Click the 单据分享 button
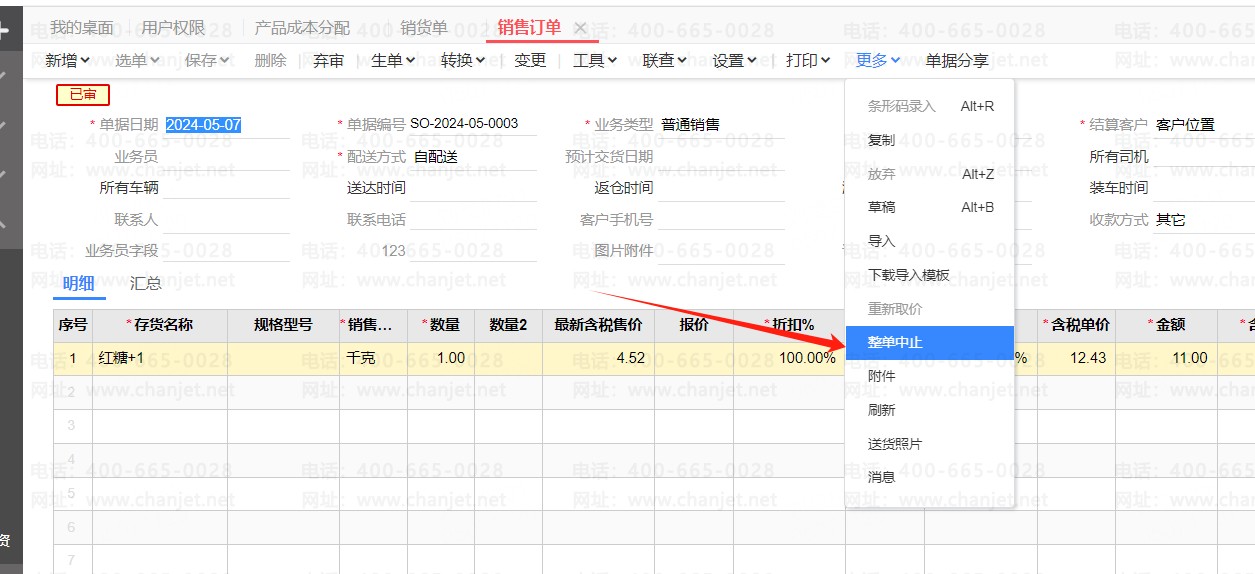Screen dimensions: 1255x574 click(x=956, y=61)
